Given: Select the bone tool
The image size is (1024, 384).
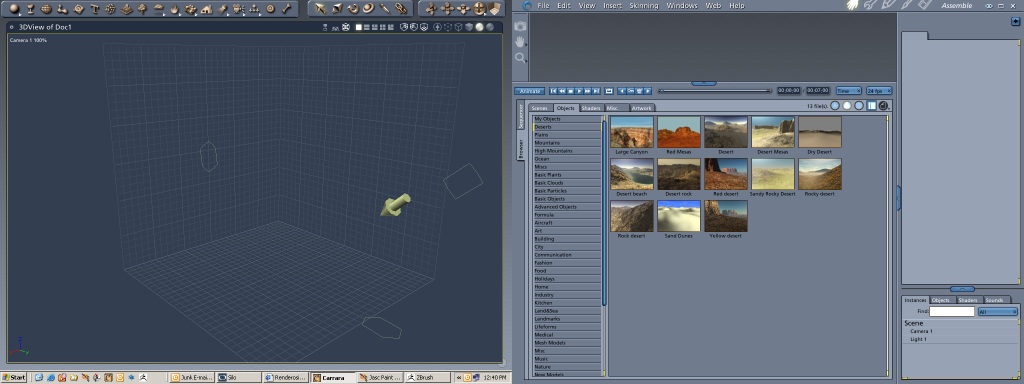Looking at the screenshot, I should (x=286, y=8).
